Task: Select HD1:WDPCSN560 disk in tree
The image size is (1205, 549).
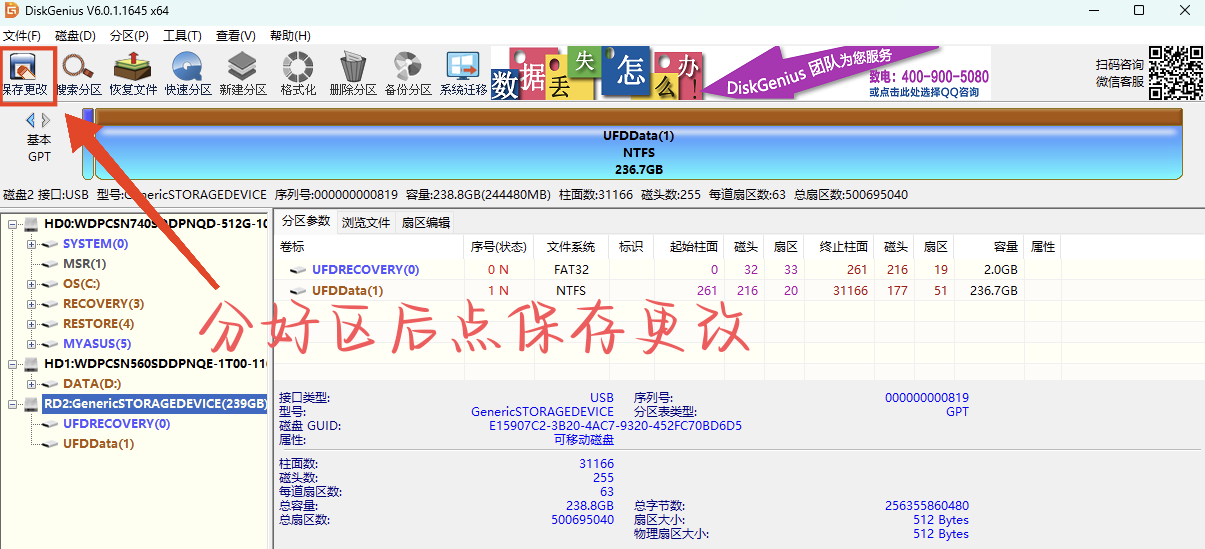Action: click(155, 364)
